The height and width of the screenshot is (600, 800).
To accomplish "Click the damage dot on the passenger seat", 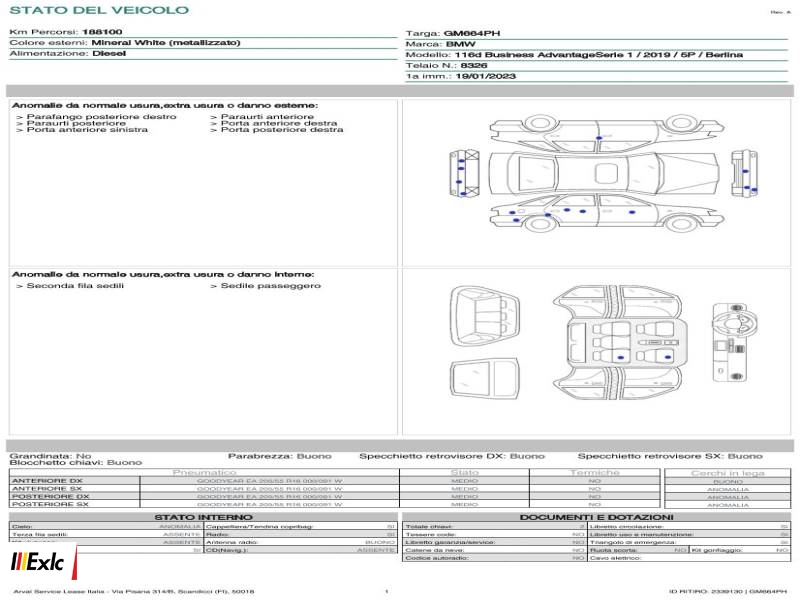I will tap(668, 357).
